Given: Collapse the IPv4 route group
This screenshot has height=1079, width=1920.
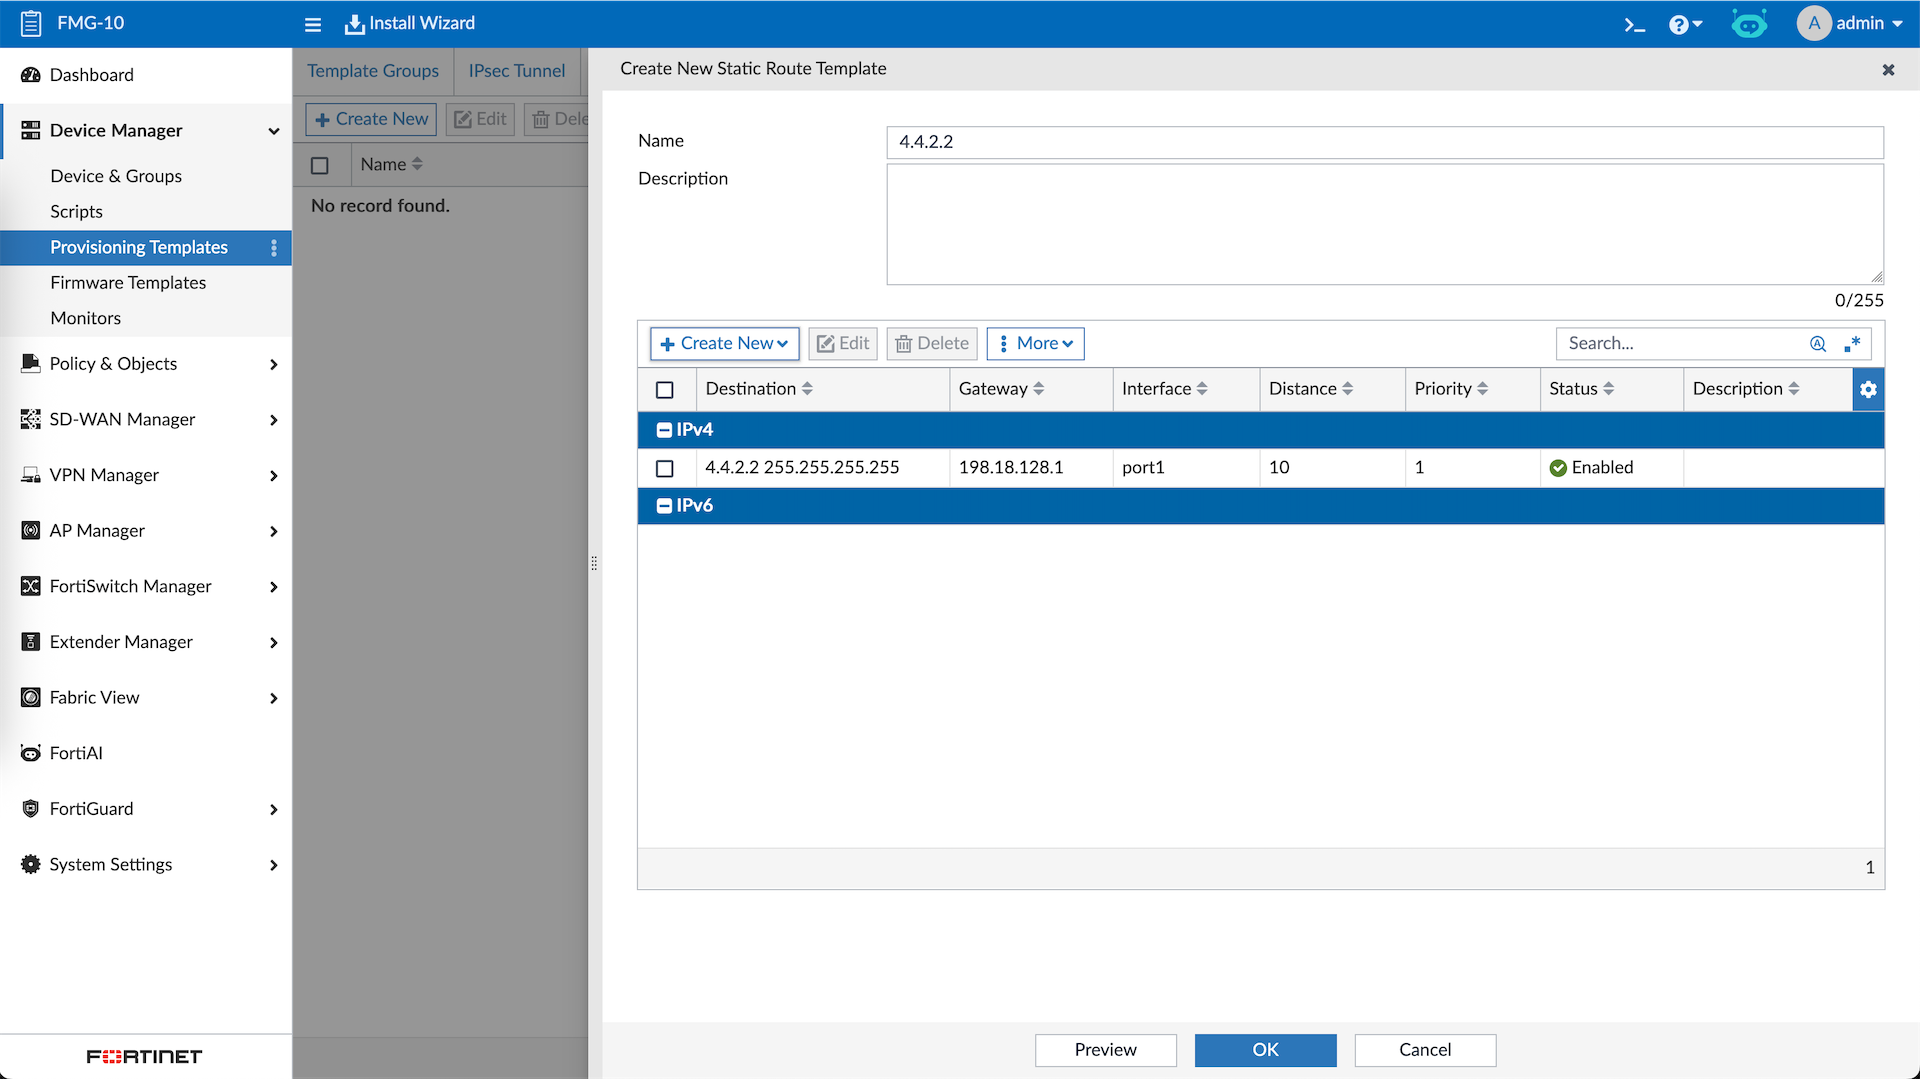Looking at the screenshot, I should pyautogui.click(x=664, y=430).
